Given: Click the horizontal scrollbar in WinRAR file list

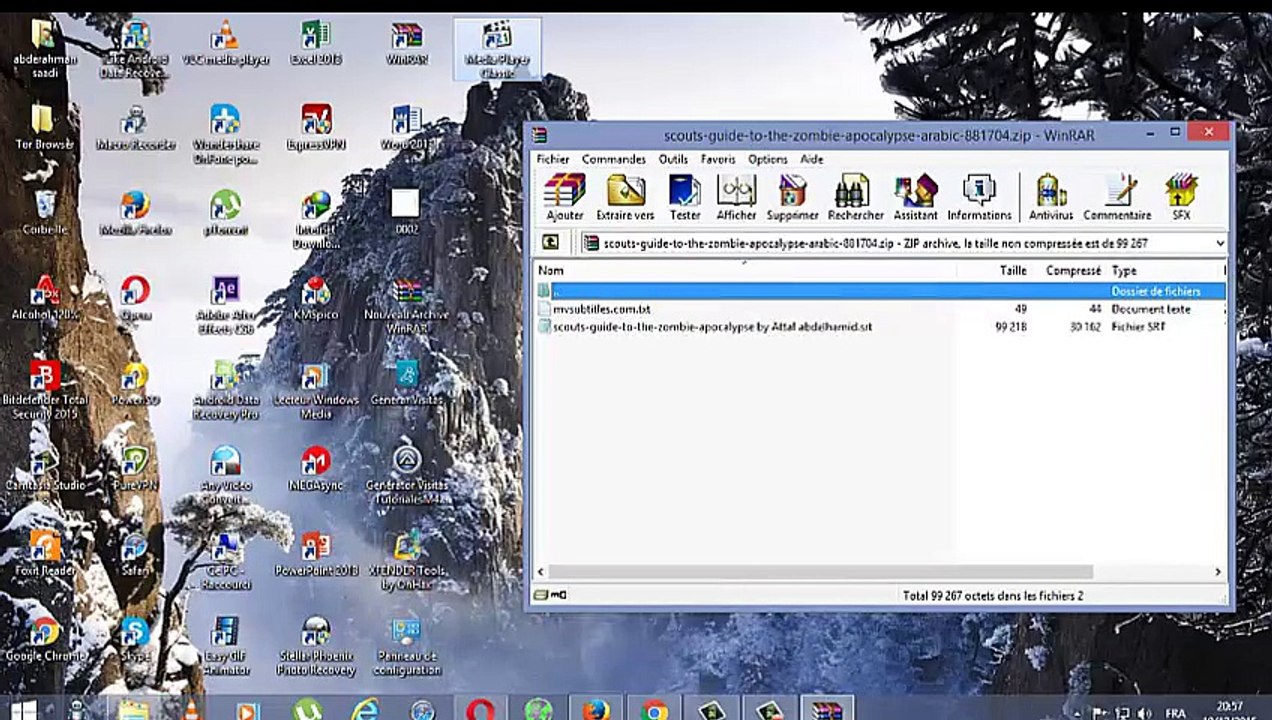Looking at the screenshot, I should point(820,572).
